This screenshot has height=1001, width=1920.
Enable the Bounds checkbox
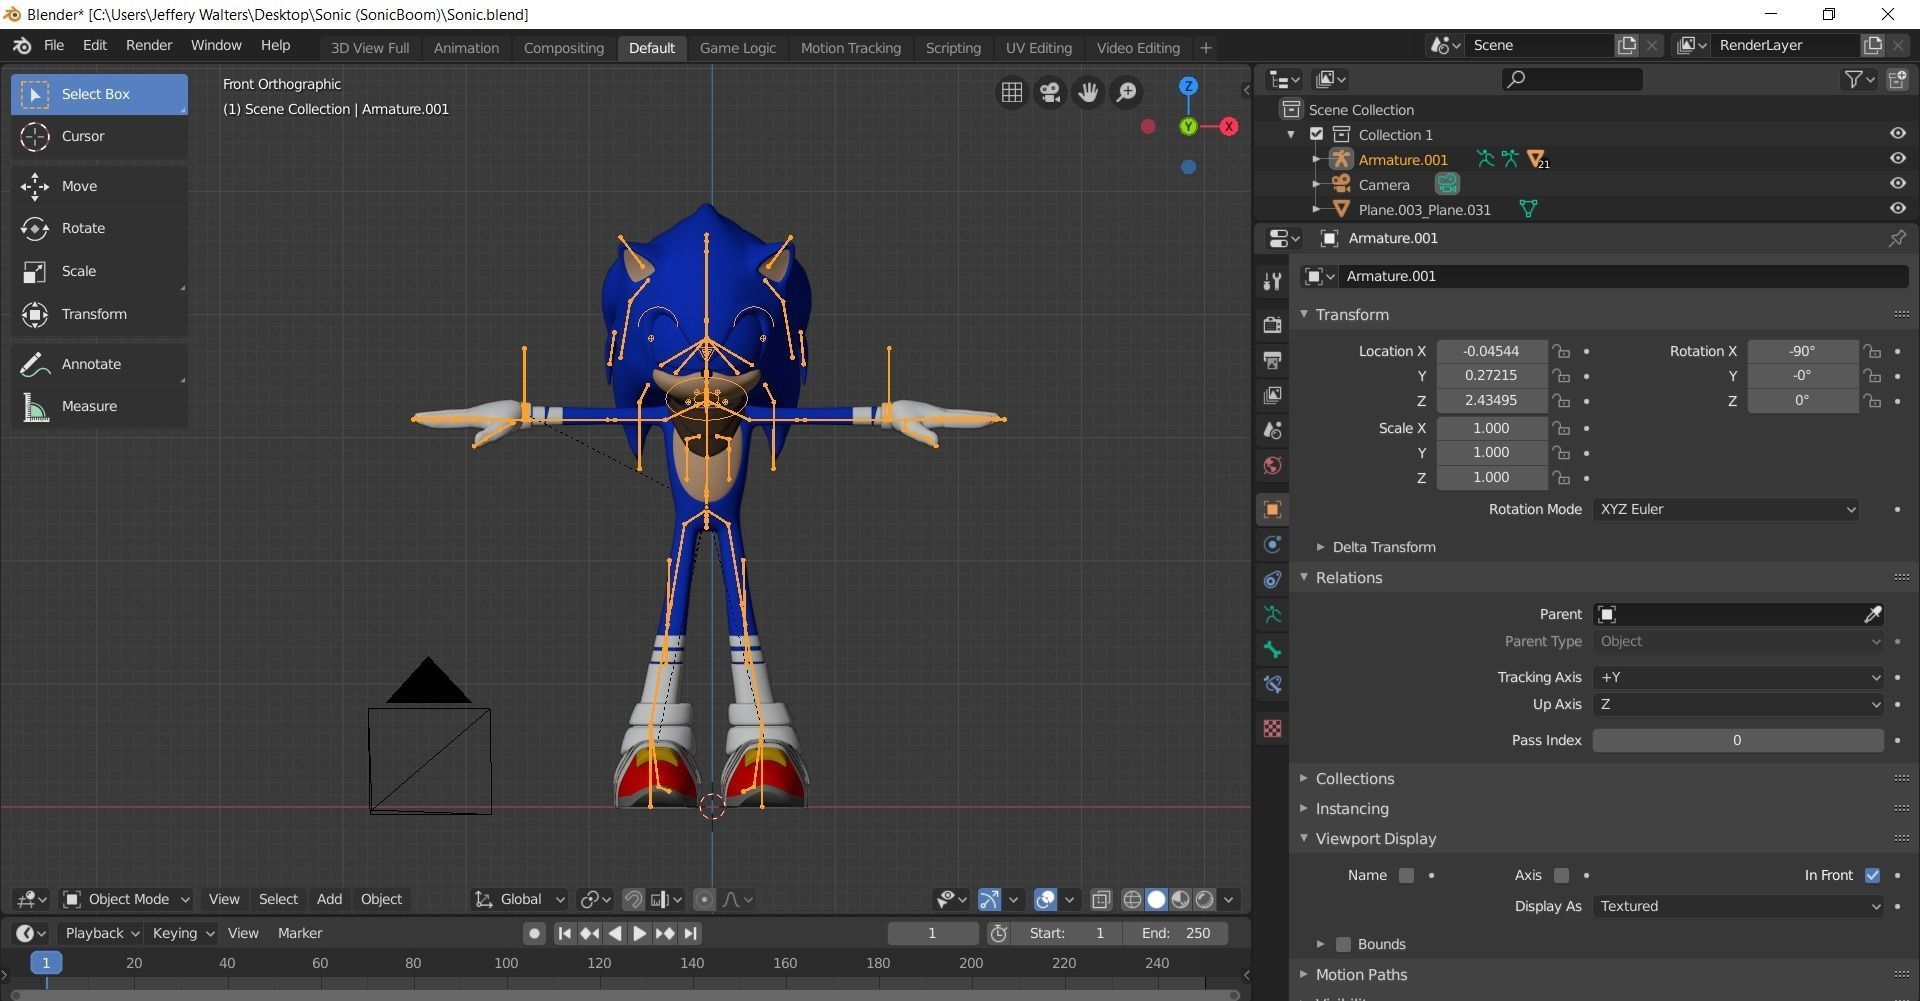[x=1343, y=944]
